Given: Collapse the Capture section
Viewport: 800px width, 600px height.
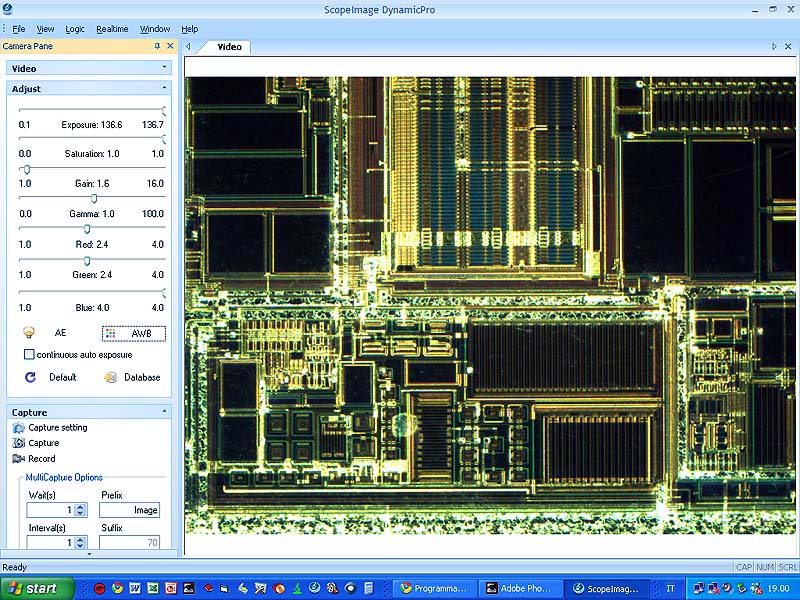Looking at the screenshot, I should tap(164, 411).
